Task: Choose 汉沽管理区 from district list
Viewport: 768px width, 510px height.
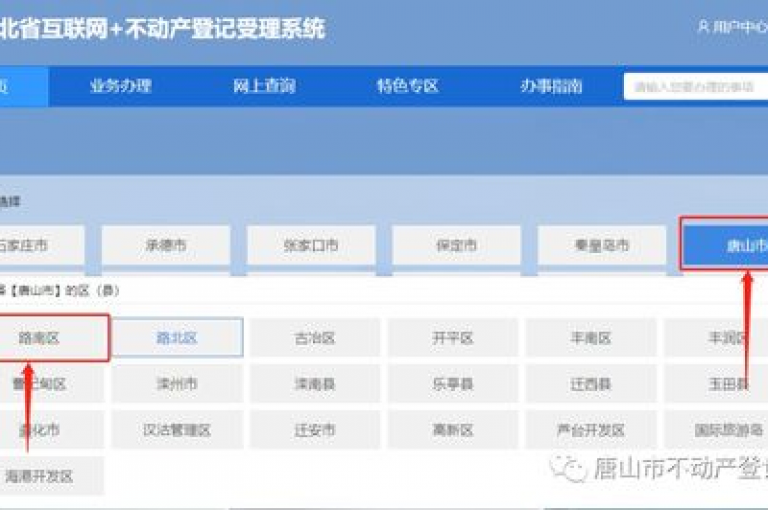Action: (x=177, y=430)
